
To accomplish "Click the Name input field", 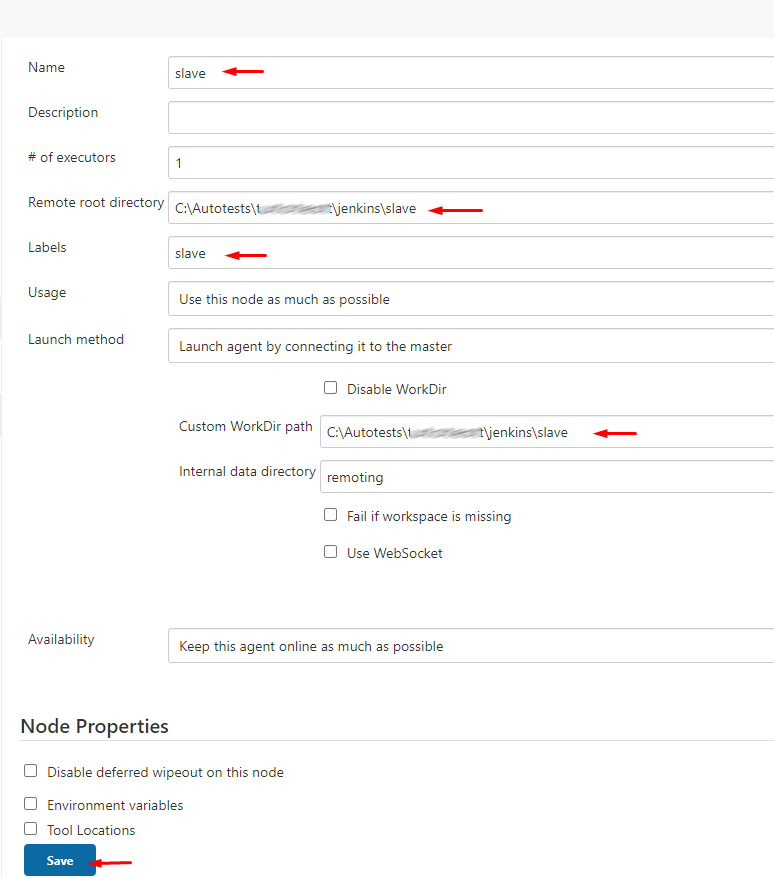I will click(x=470, y=73).
